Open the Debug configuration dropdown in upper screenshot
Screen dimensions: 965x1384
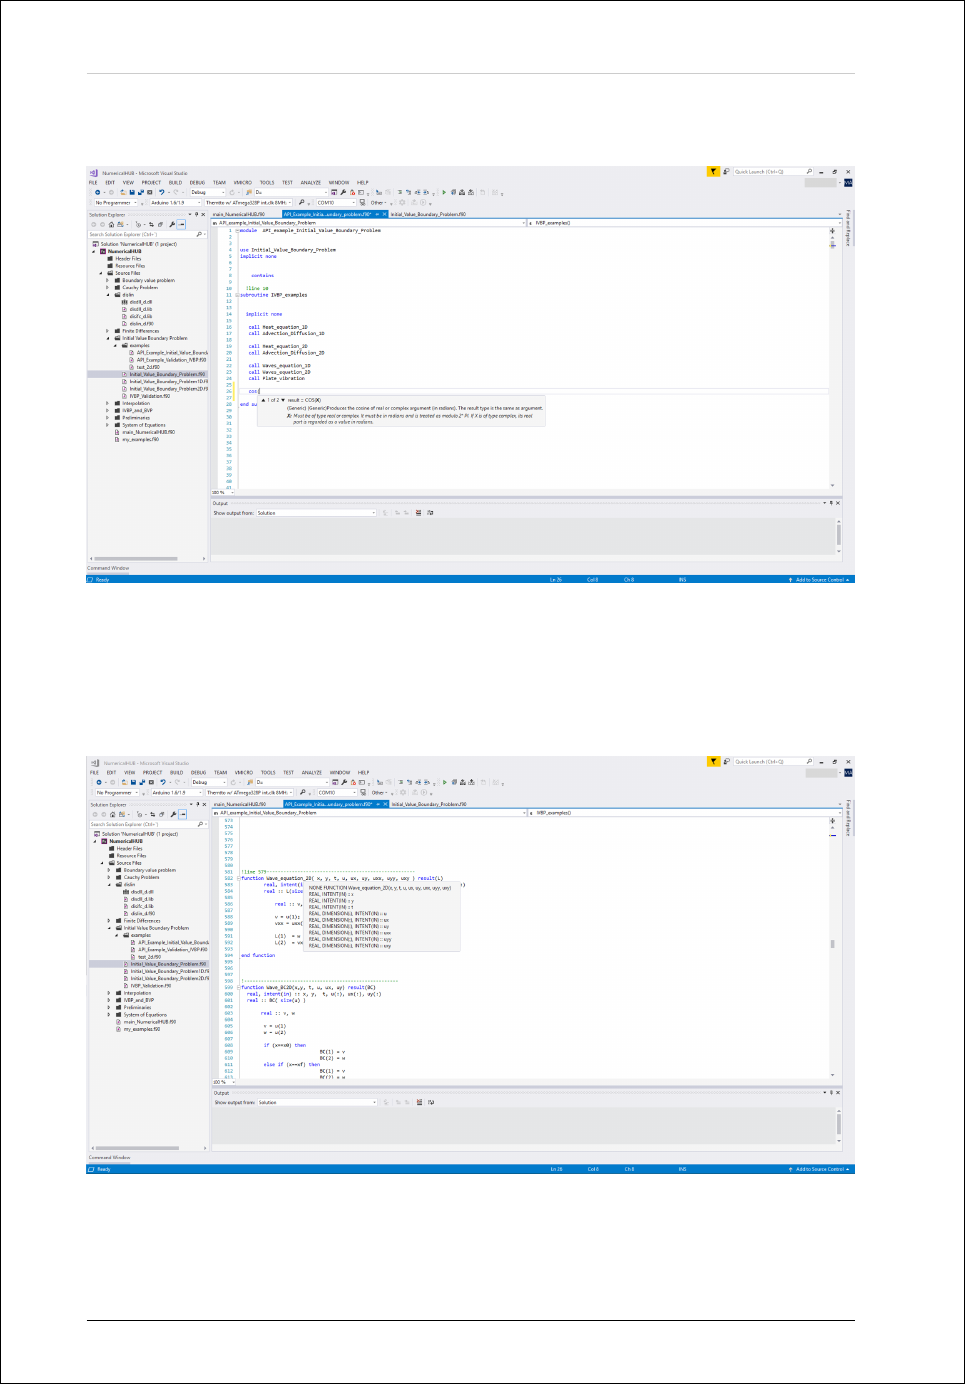tap(207, 192)
